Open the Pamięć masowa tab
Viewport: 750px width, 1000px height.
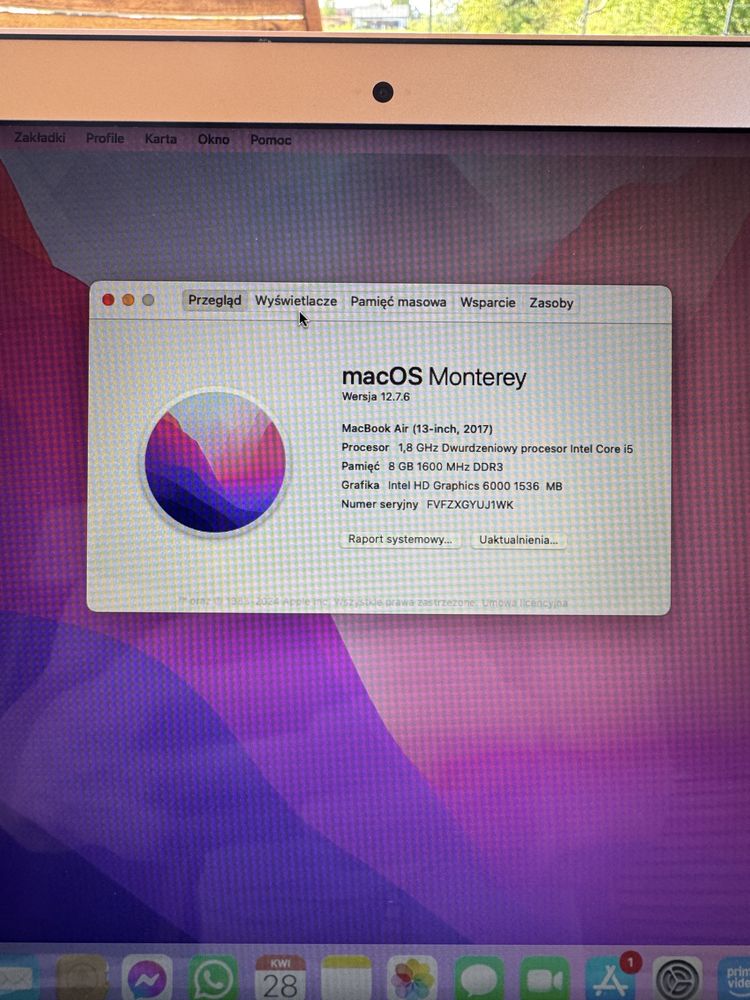tap(398, 302)
